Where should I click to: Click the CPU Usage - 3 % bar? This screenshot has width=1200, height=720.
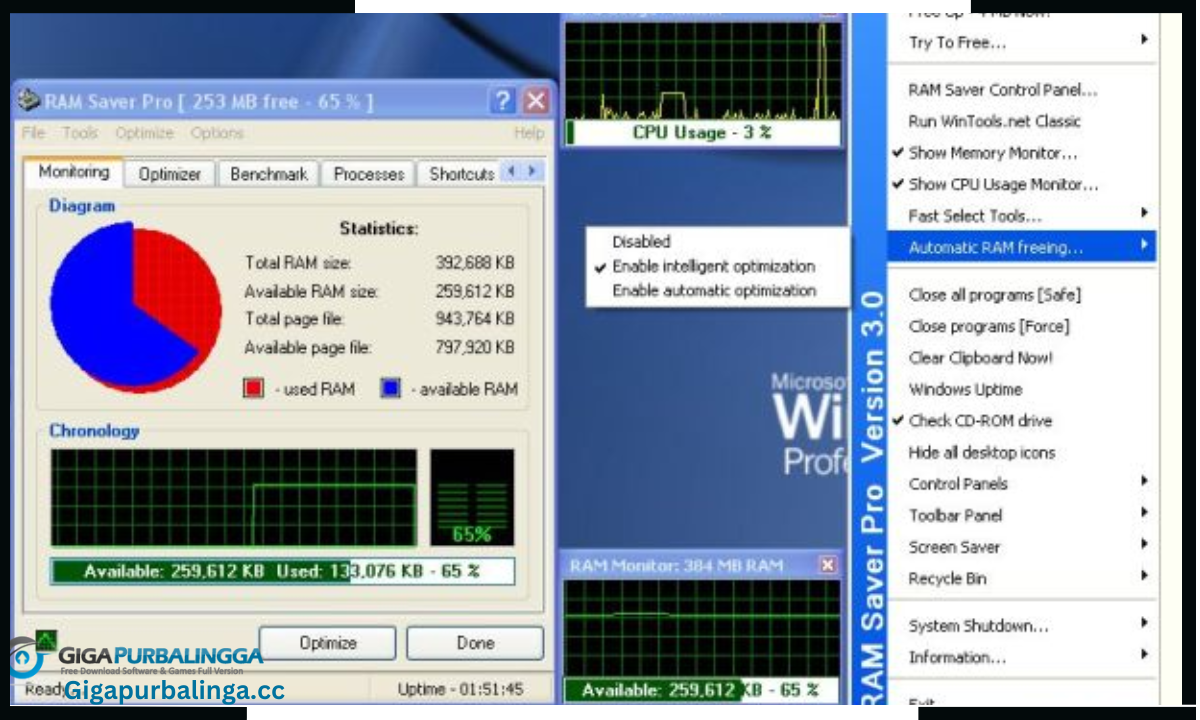(703, 133)
